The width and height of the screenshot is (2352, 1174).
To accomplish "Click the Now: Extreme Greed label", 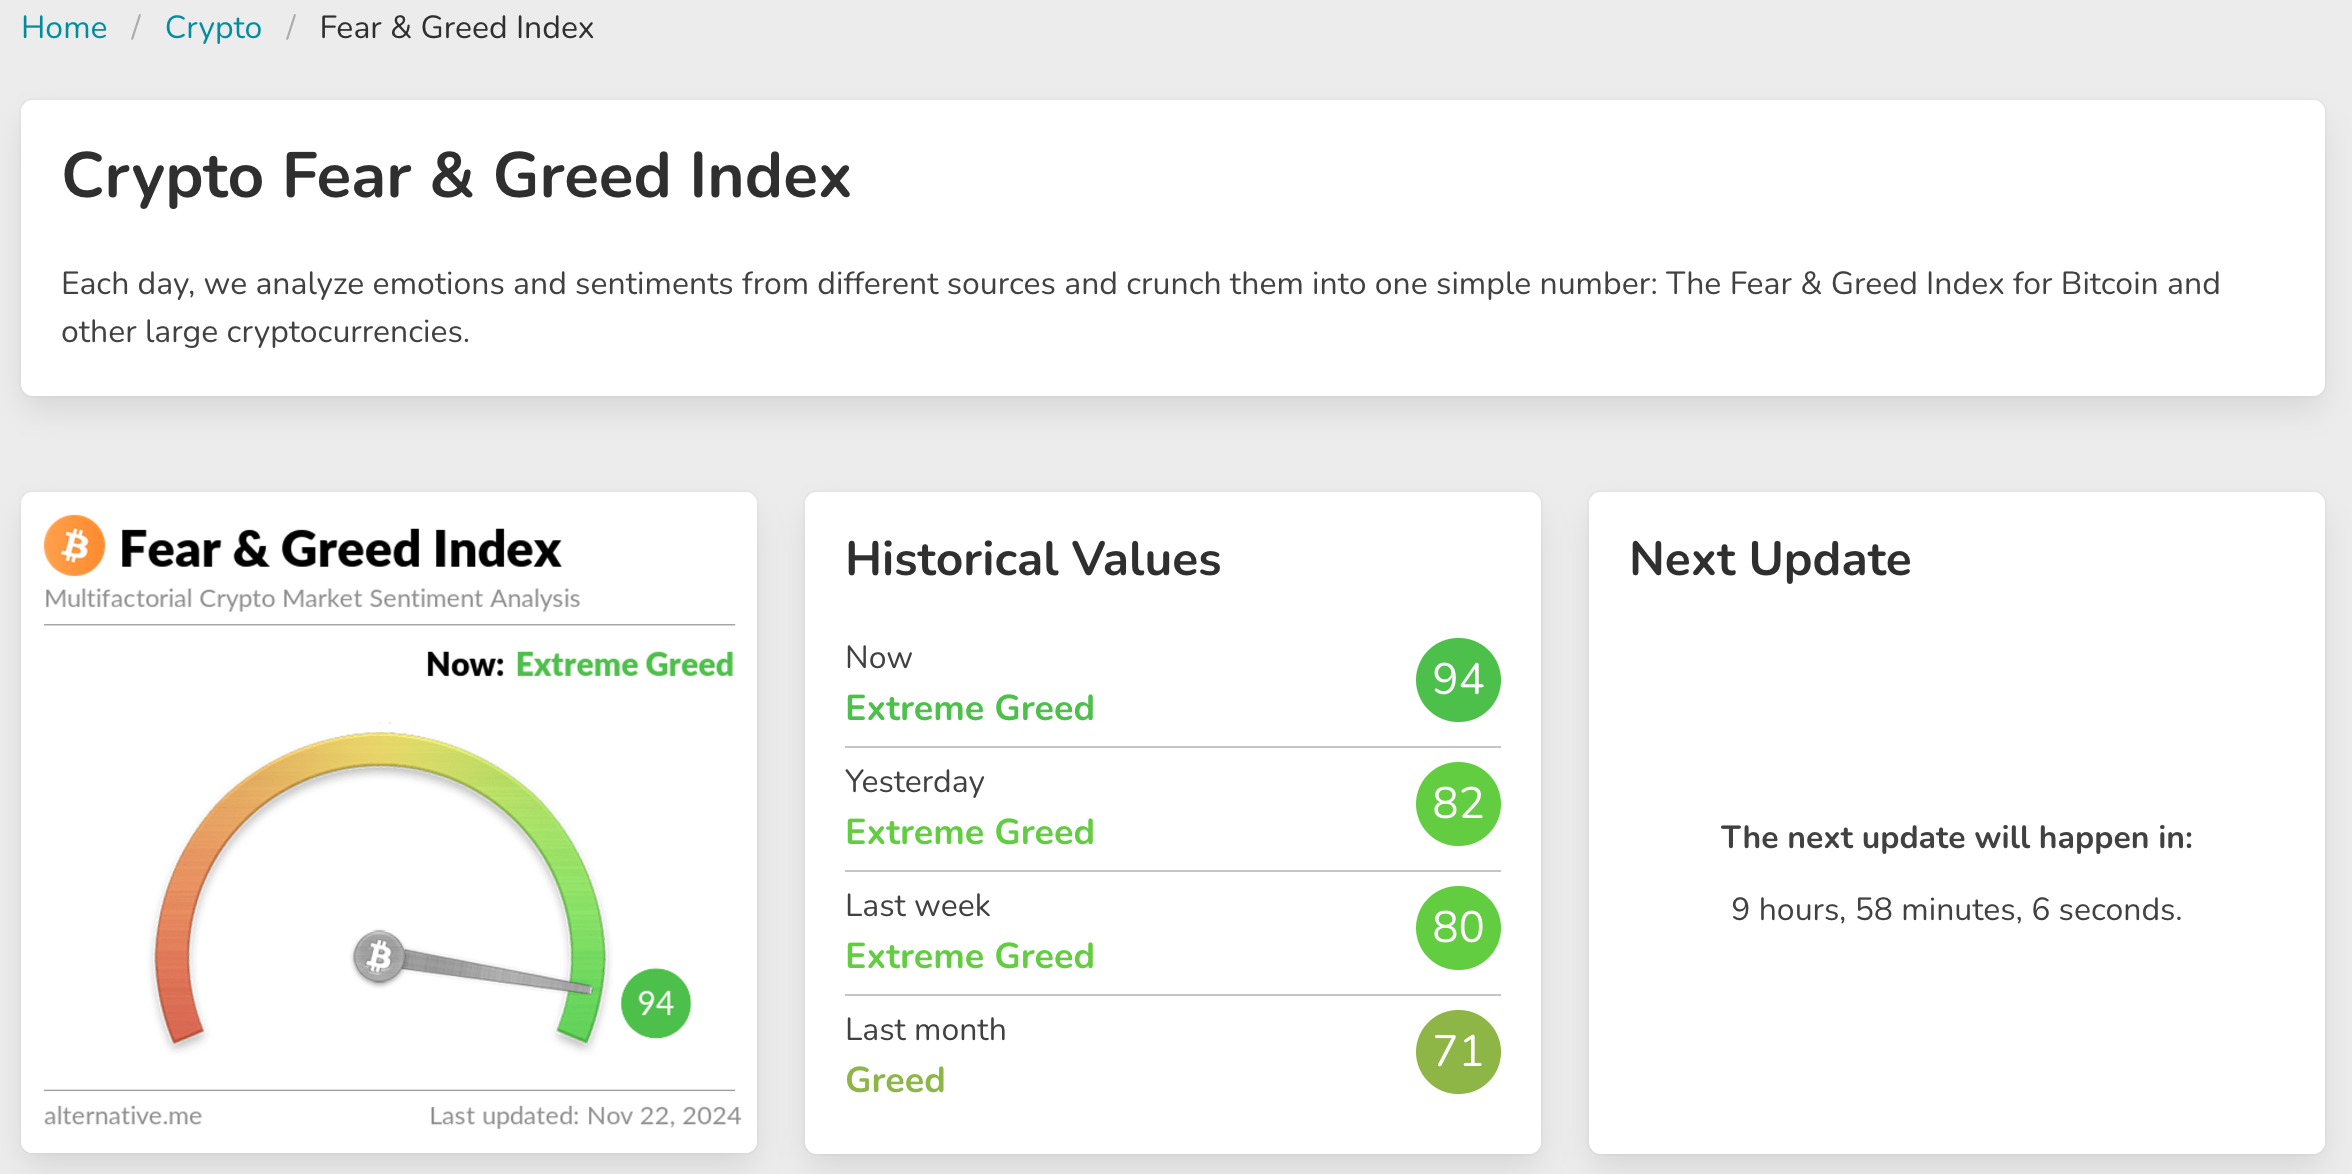I will pyautogui.click(x=579, y=665).
